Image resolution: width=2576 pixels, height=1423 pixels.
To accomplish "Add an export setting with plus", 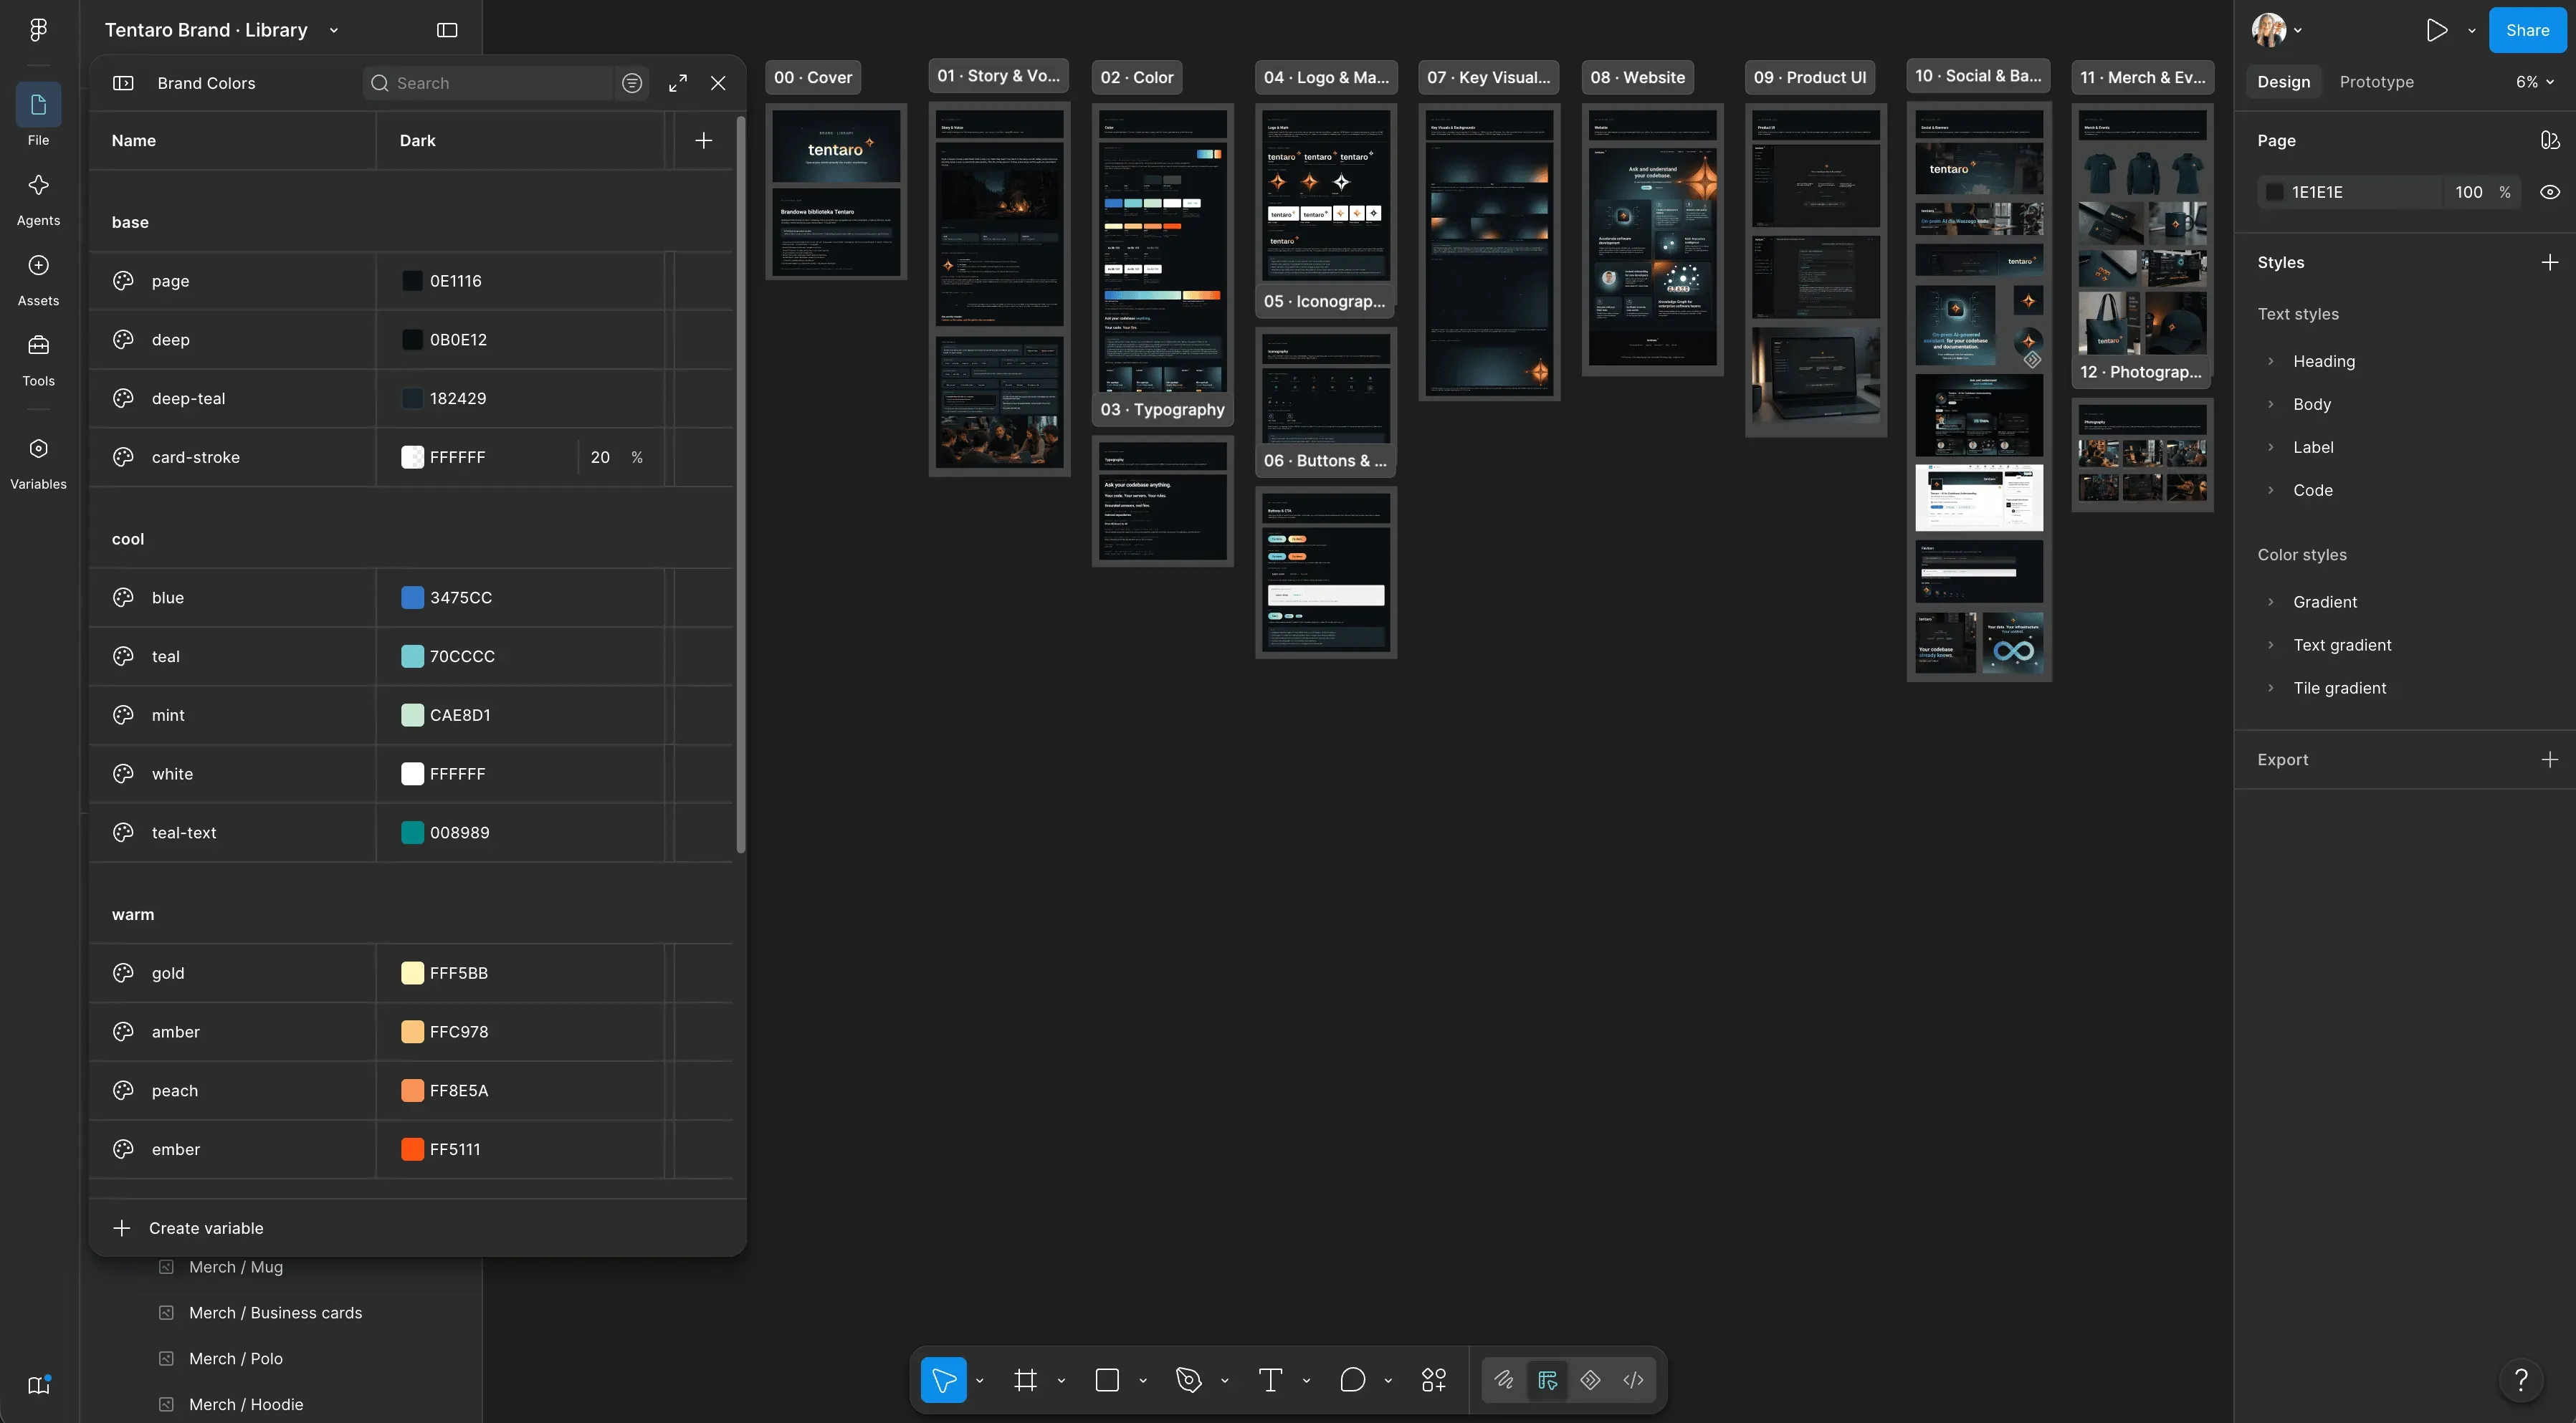I will click(x=2550, y=759).
